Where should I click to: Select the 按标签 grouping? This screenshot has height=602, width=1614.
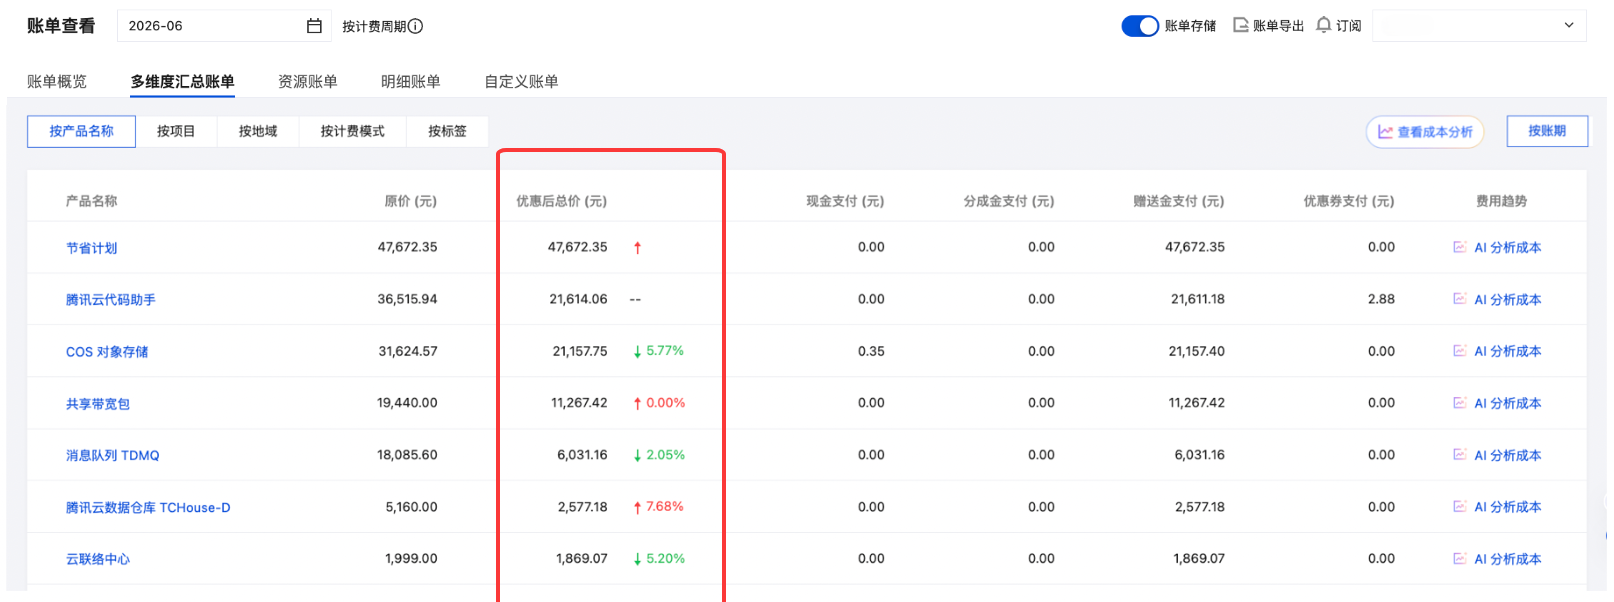[448, 131]
